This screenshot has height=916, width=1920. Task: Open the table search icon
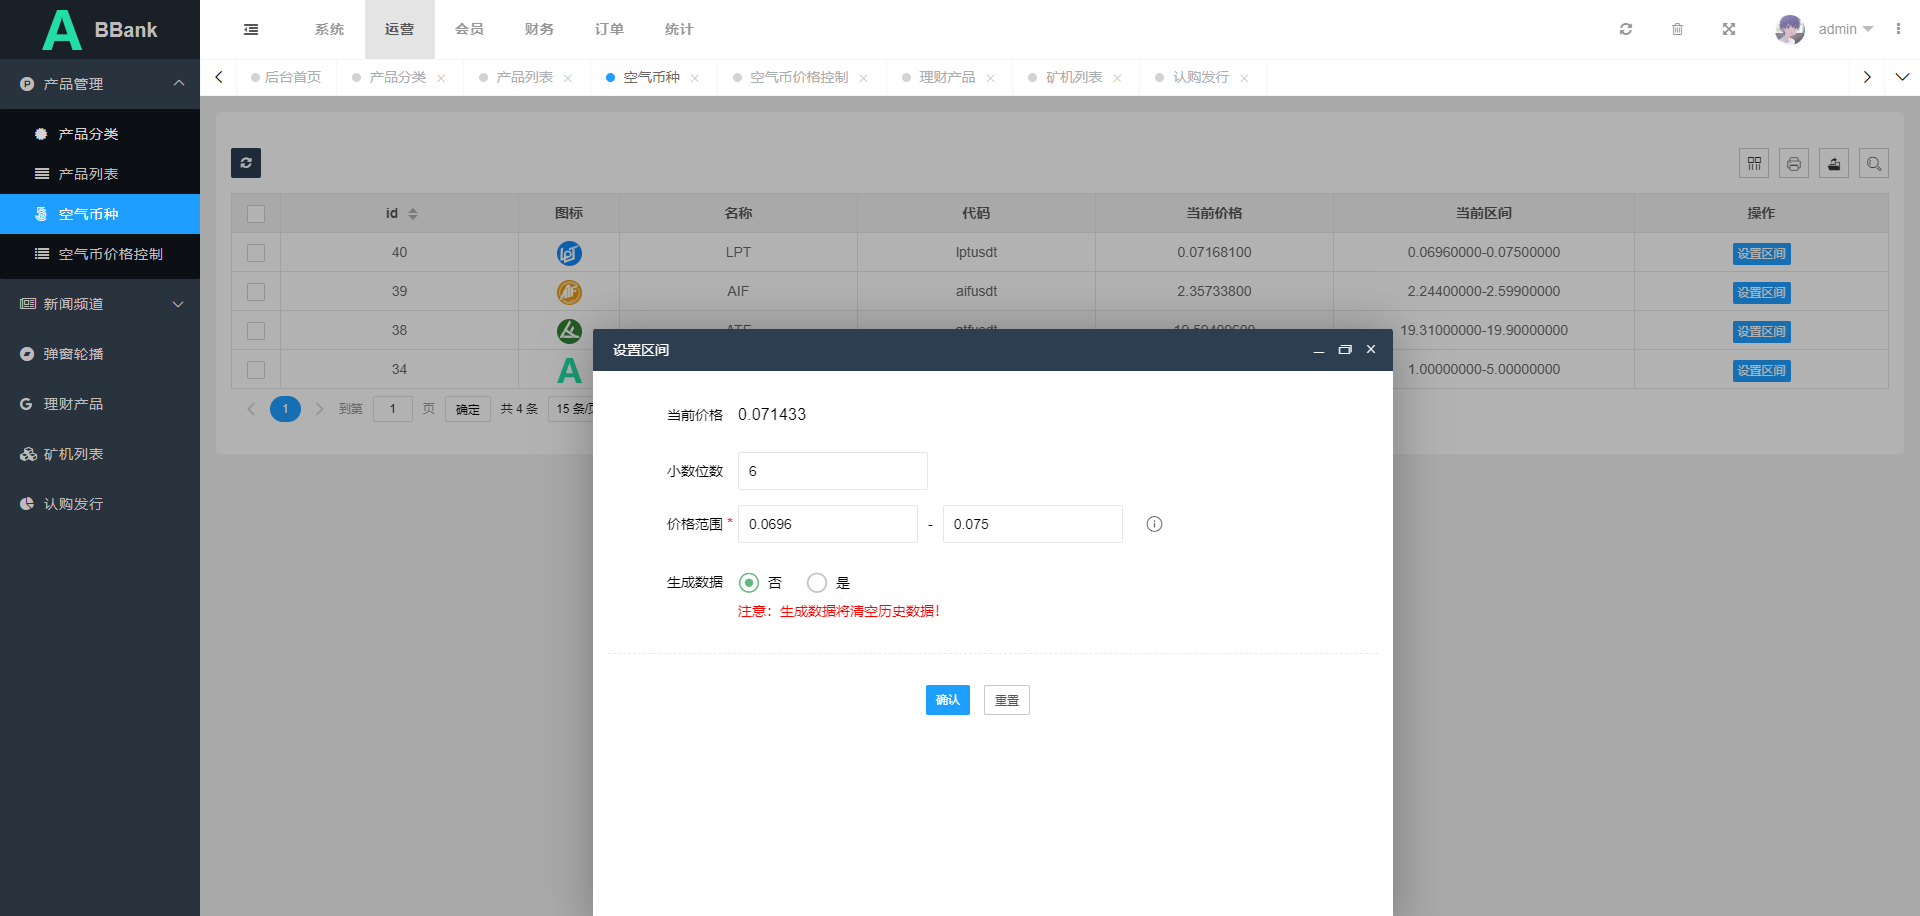(1874, 163)
